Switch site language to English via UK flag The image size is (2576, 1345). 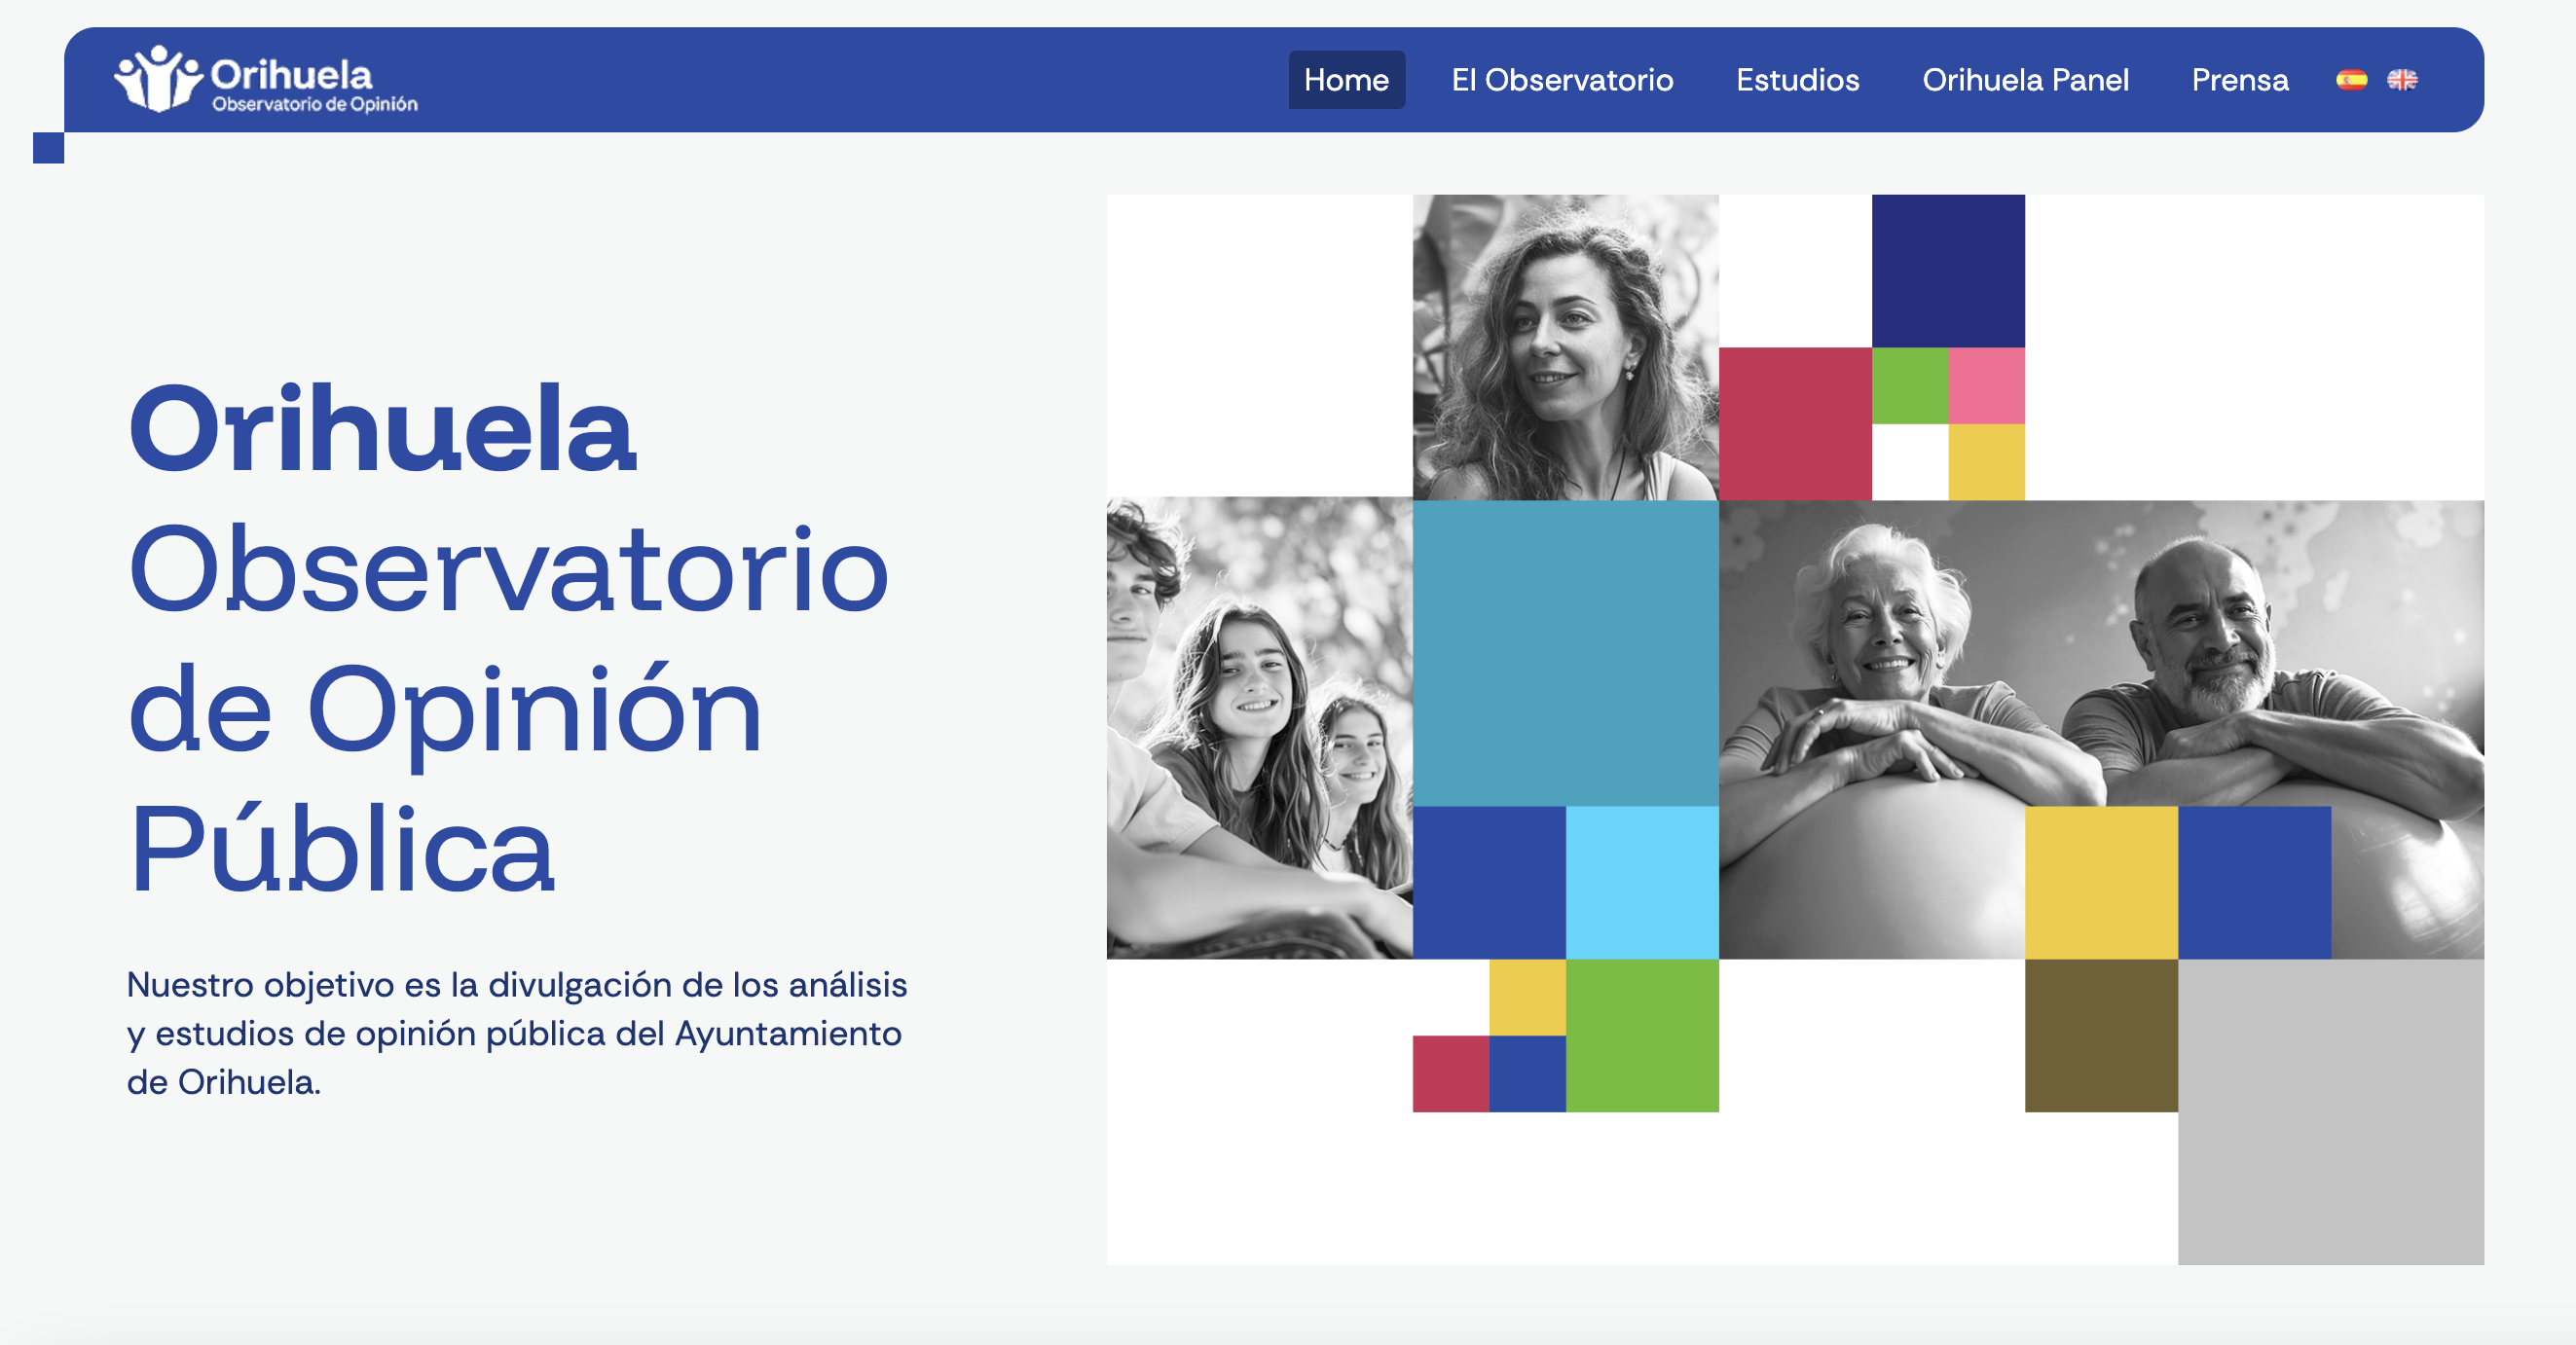pos(2404,79)
